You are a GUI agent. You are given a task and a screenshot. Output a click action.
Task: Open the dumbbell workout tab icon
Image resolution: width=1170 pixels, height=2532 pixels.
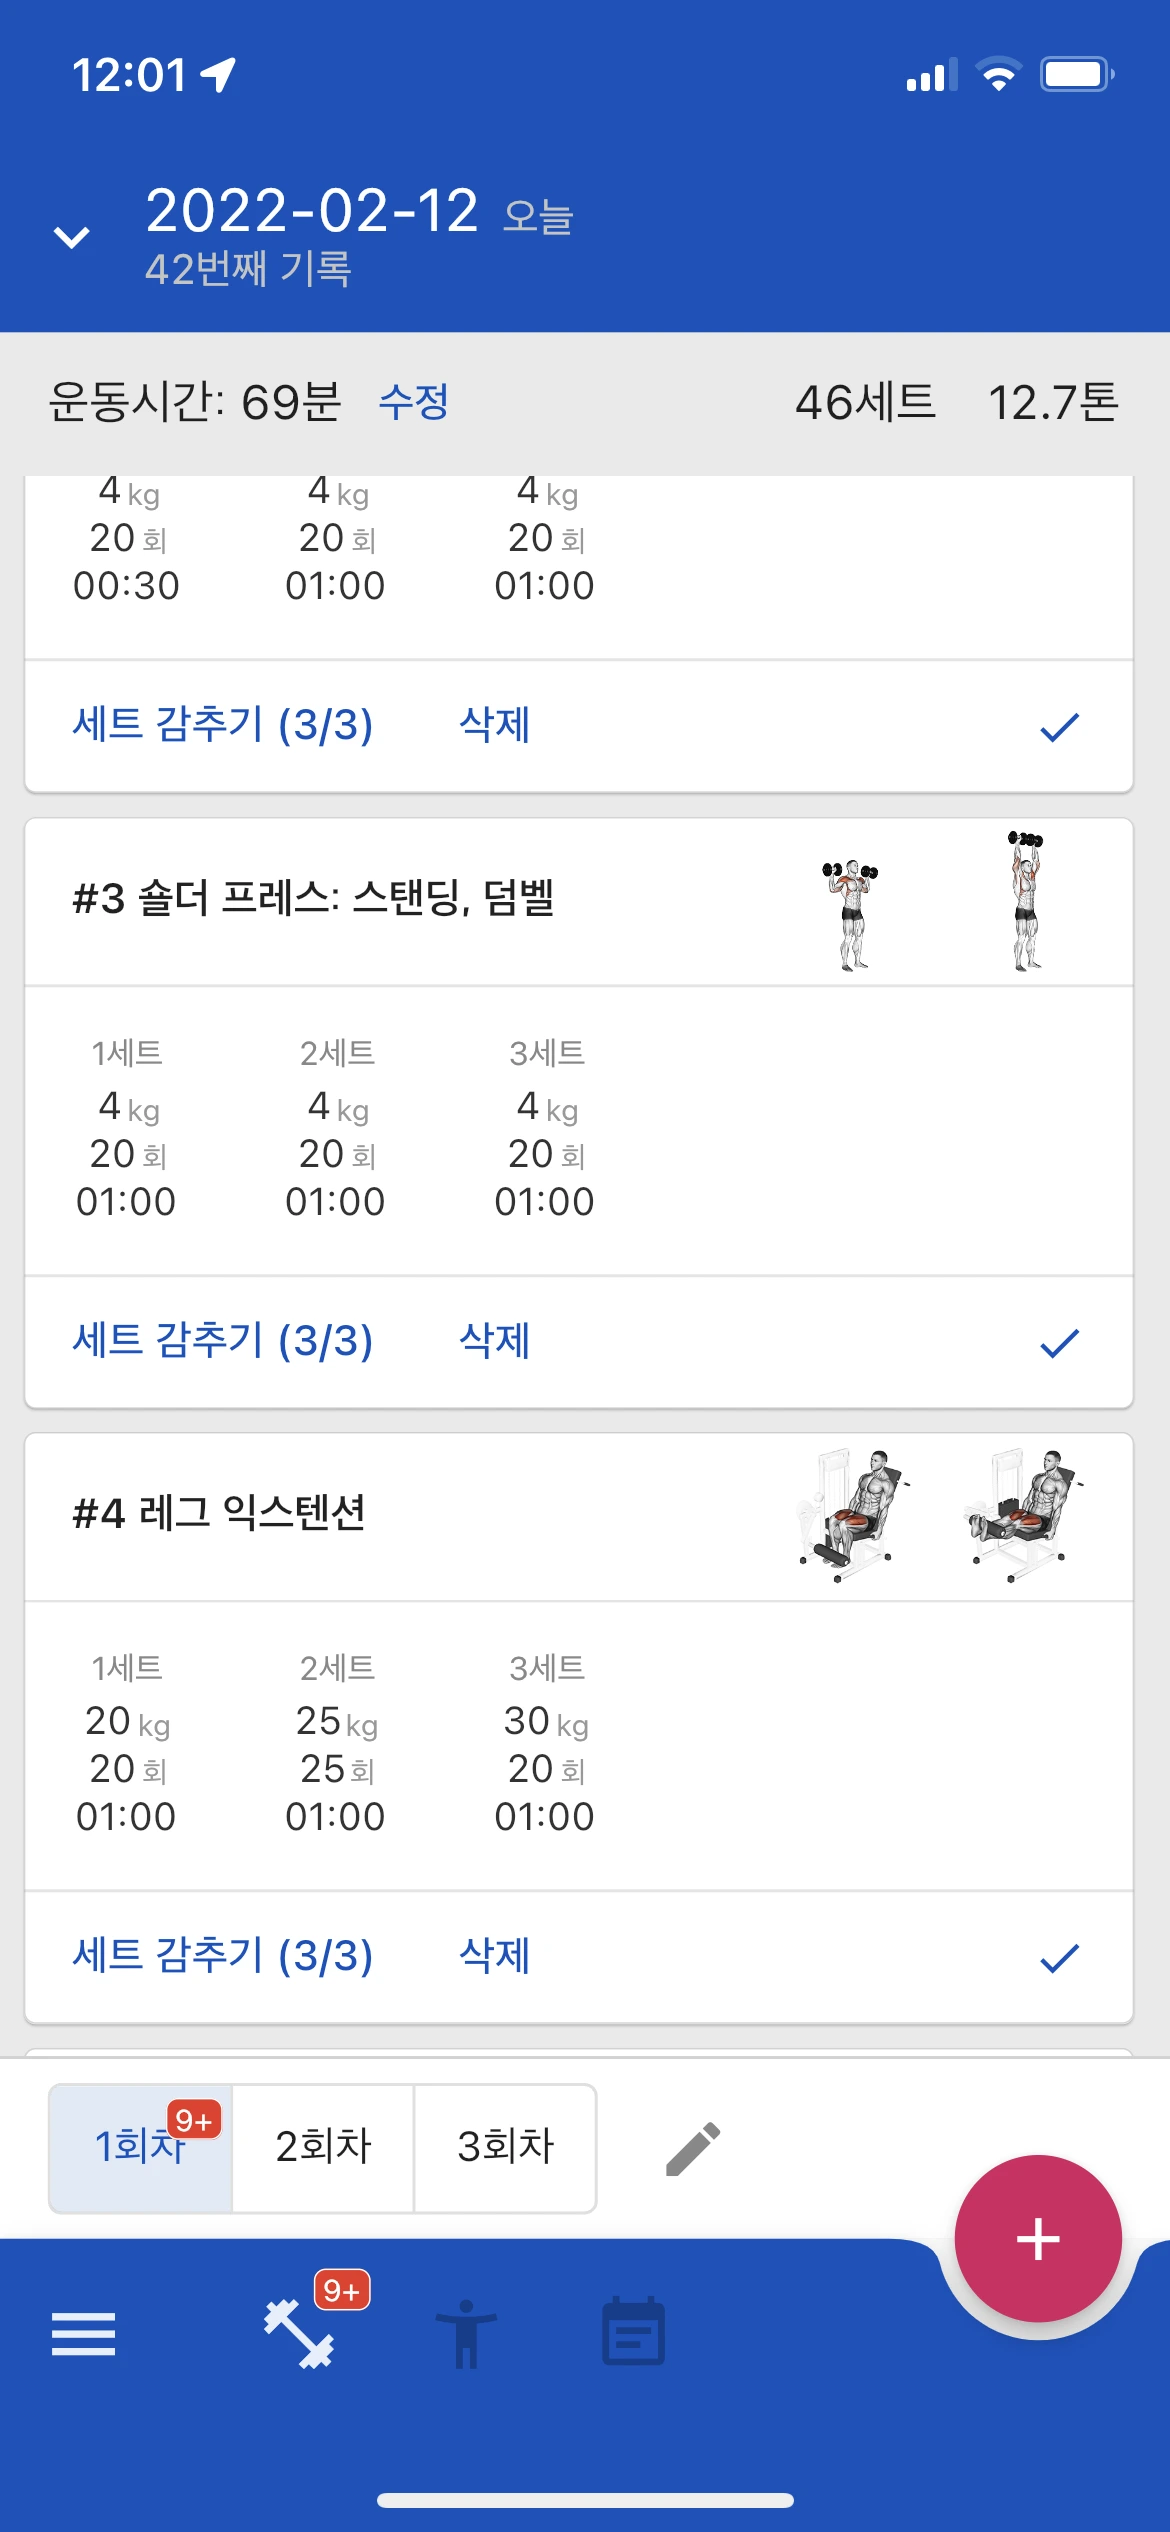click(x=299, y=2334)
